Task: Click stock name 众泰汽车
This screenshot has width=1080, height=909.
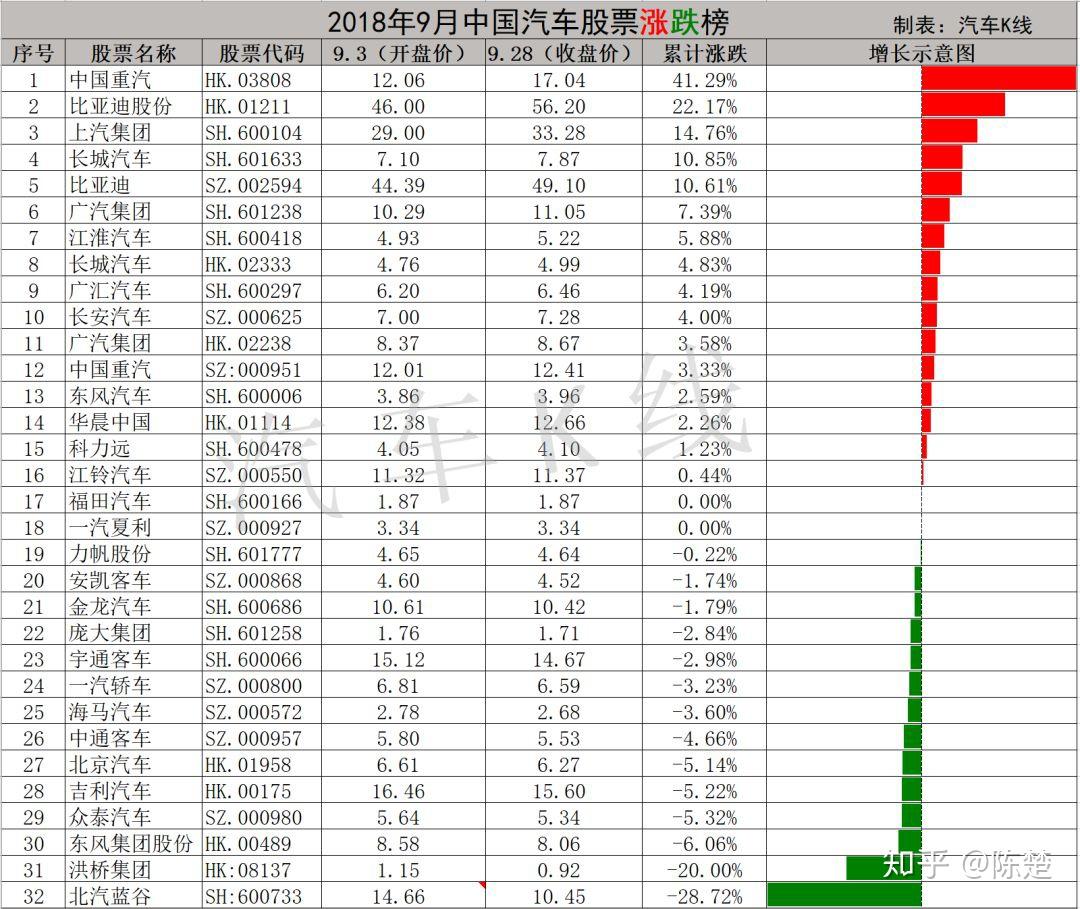Action: (110, 817)
